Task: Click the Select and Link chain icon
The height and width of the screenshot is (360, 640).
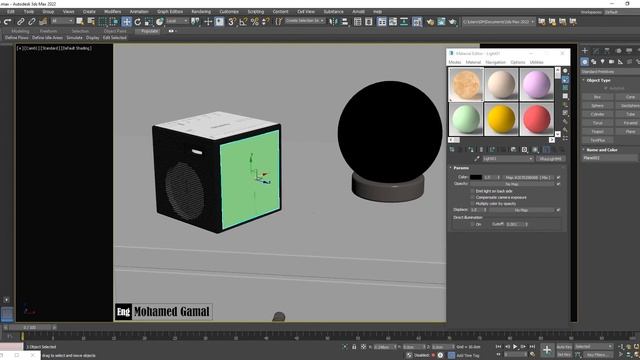Action: [x=20, y=22]
